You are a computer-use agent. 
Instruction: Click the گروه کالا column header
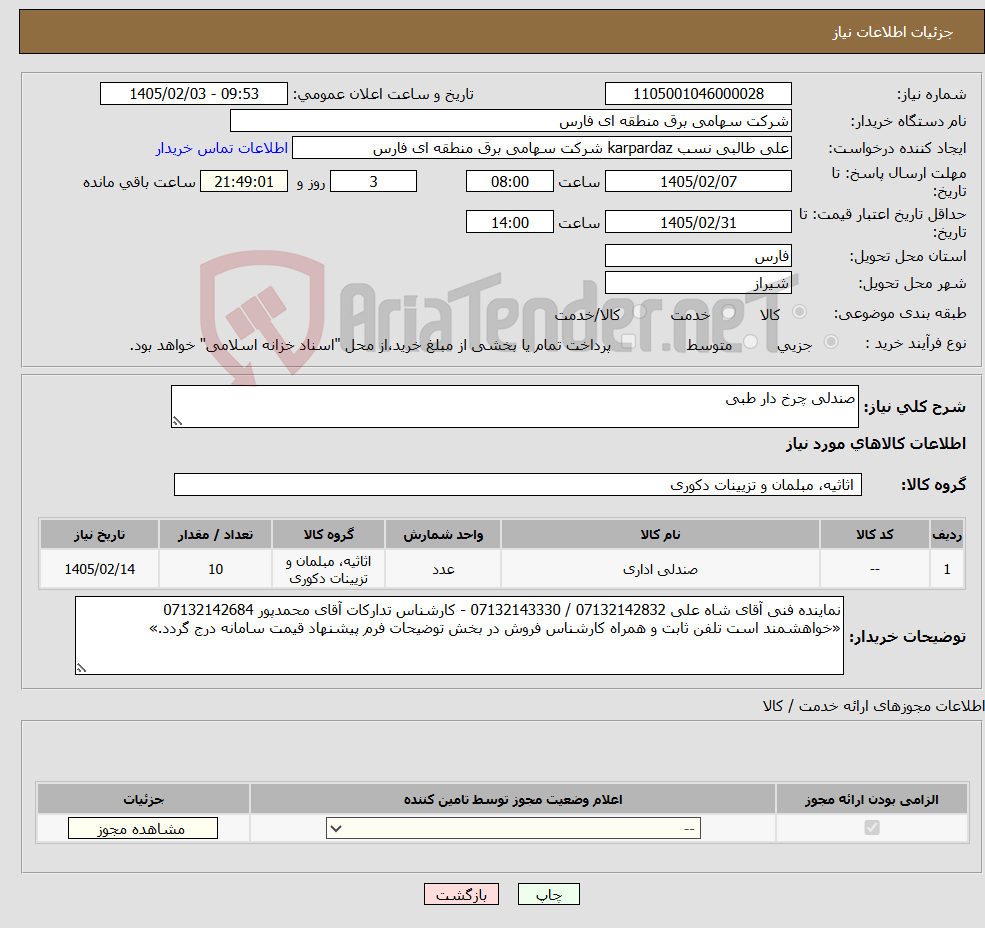[x=329, y=534]
